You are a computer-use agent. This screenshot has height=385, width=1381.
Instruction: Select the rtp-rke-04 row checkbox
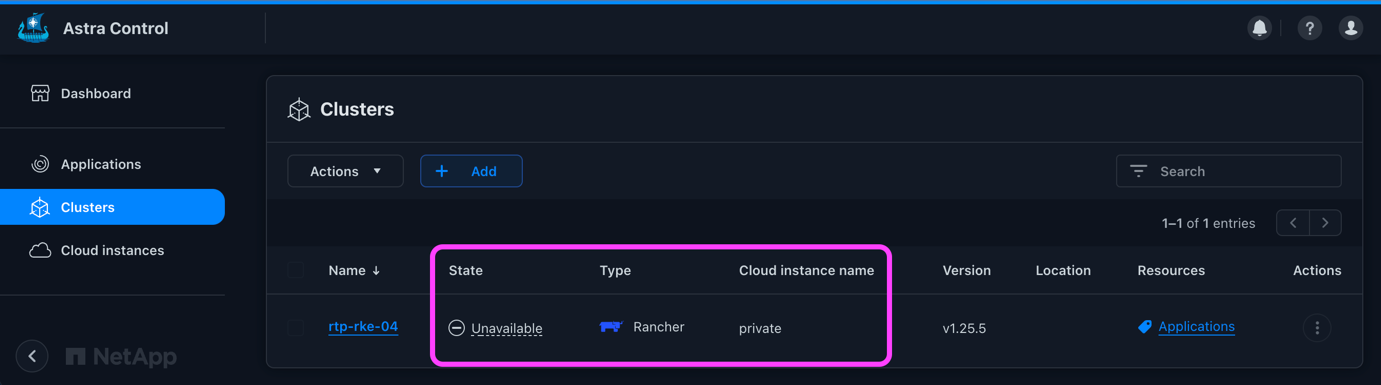tap(296, 327)
